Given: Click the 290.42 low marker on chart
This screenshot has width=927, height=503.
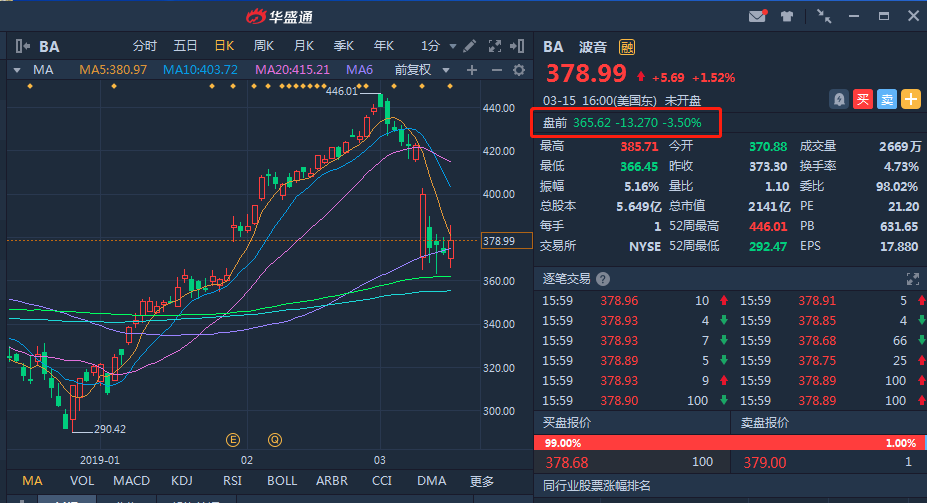Looking at the screenshot, I should 109,429.
